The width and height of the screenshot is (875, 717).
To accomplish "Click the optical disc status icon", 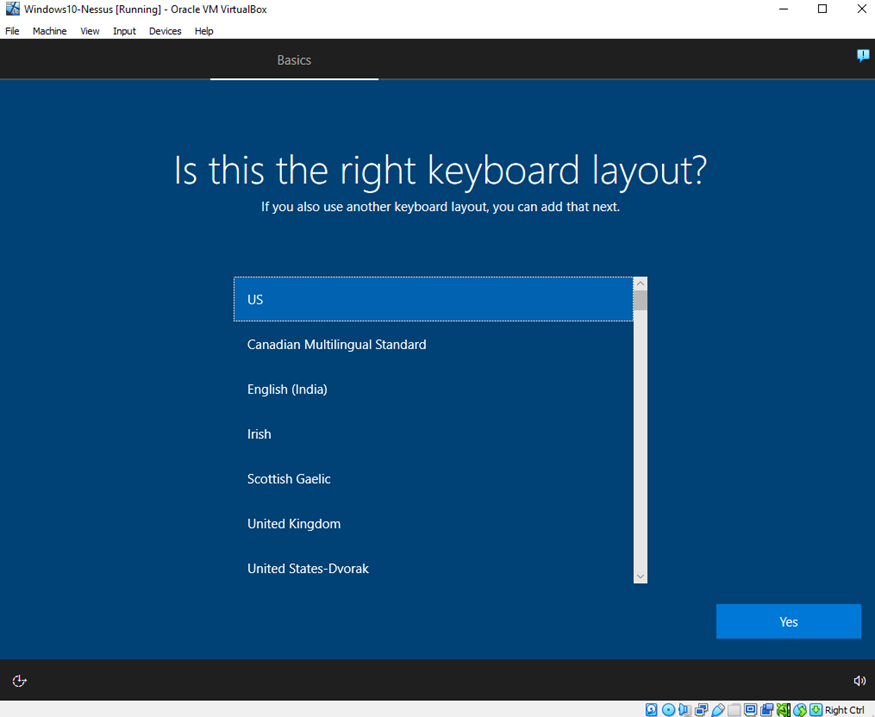I will 668,710.
